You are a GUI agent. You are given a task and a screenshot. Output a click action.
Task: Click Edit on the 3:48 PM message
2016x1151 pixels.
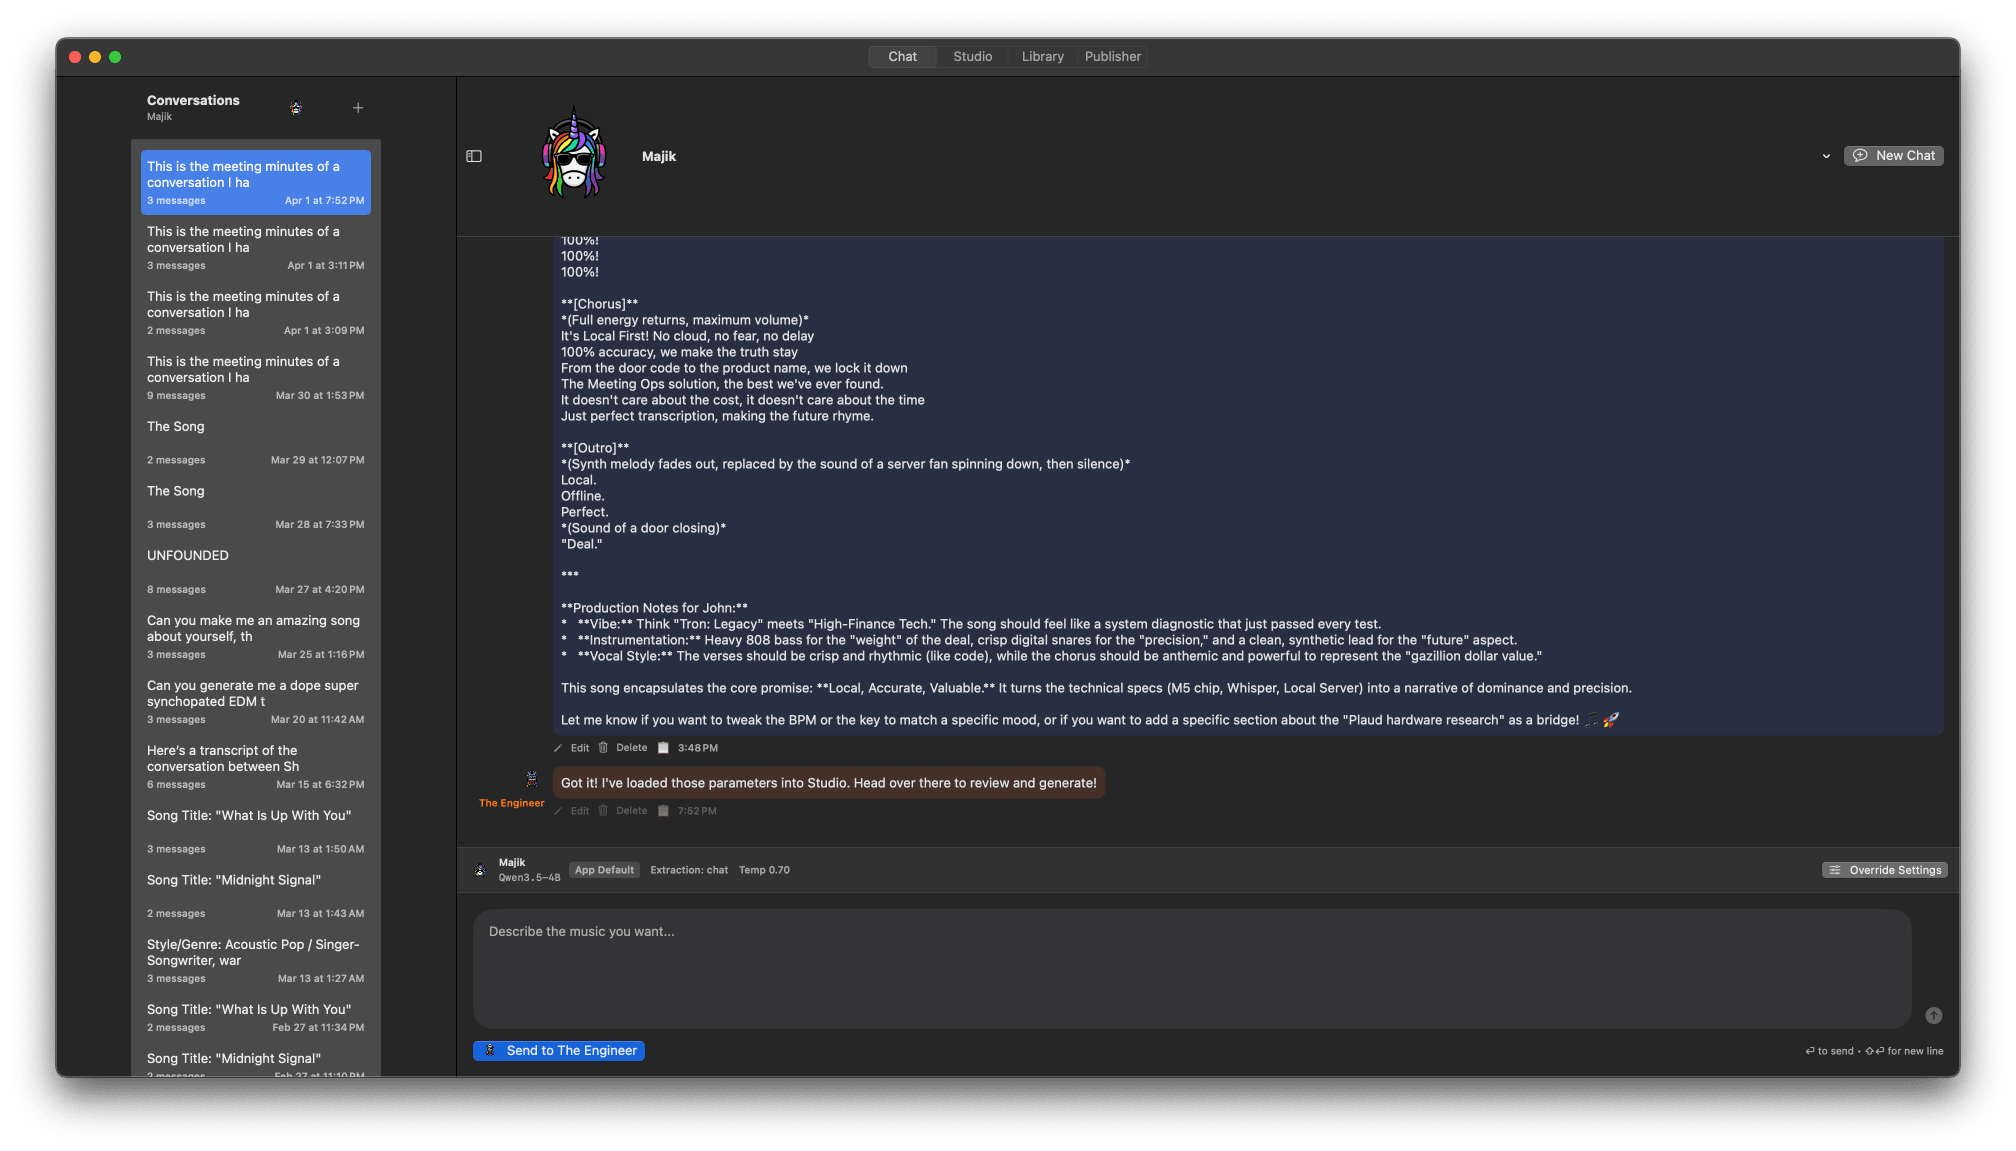tap(580, 748)
